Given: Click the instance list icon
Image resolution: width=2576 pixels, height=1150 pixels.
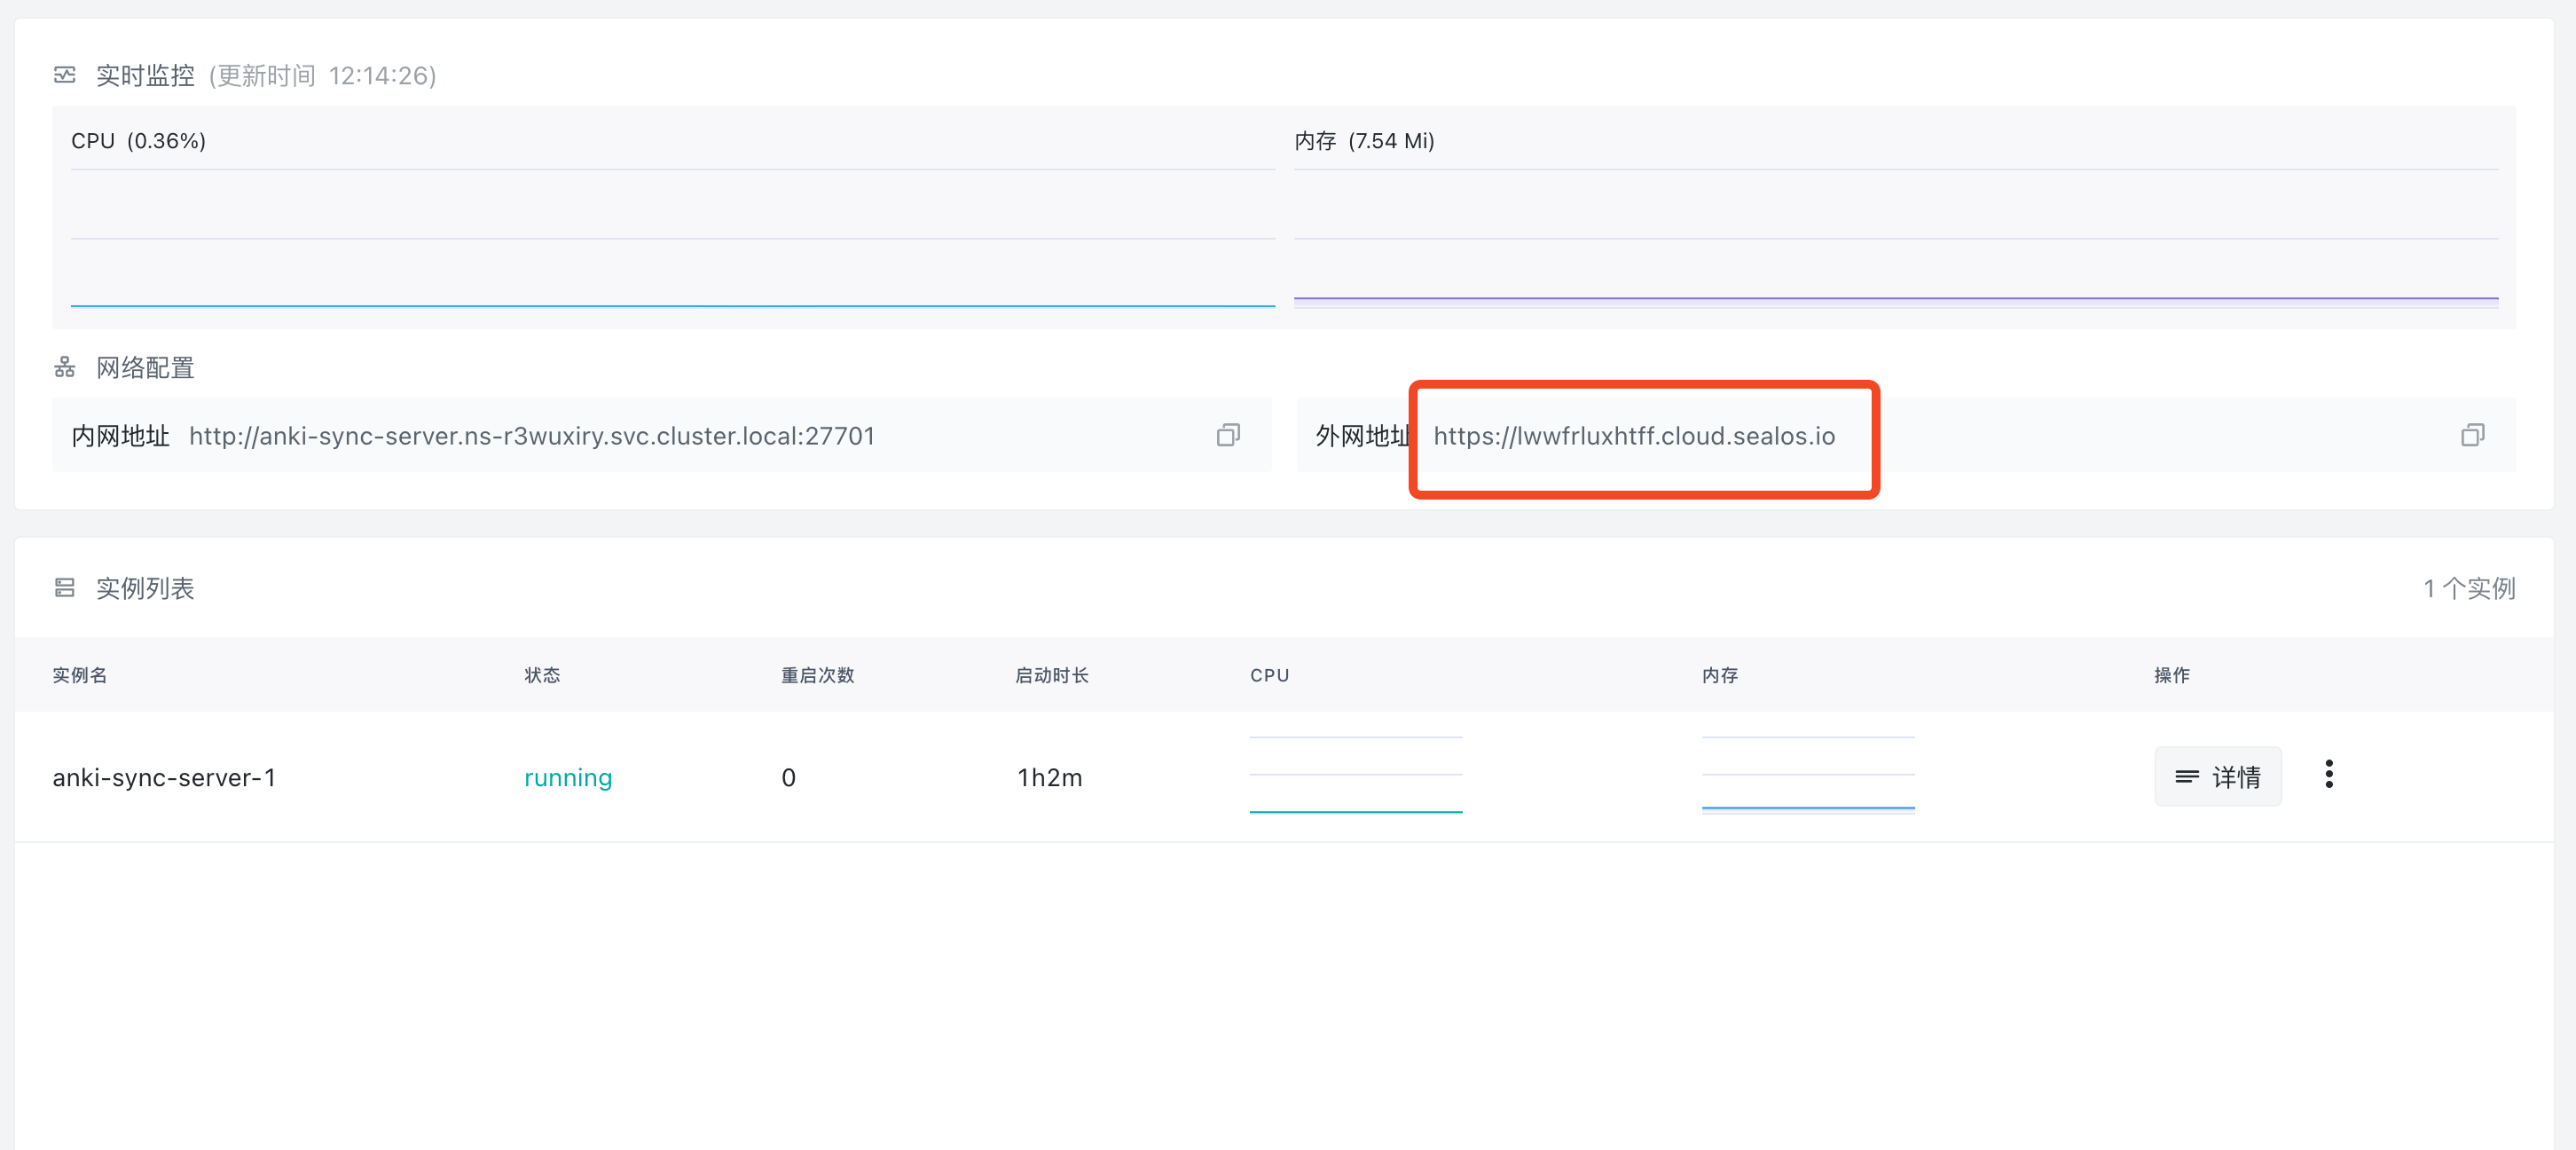Looking at the screenshot, I should click(x=65, y=588).
